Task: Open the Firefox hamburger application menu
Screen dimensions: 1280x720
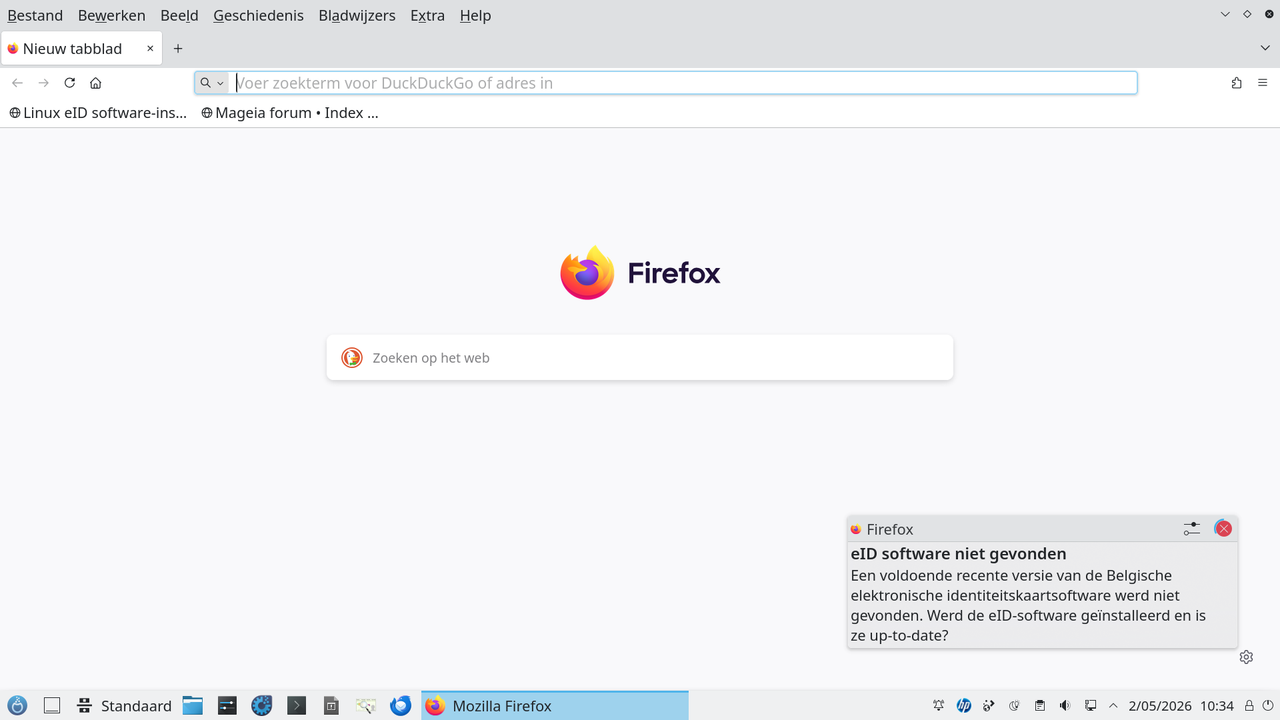Action: pyautogui.click(x=1263, y=83)
